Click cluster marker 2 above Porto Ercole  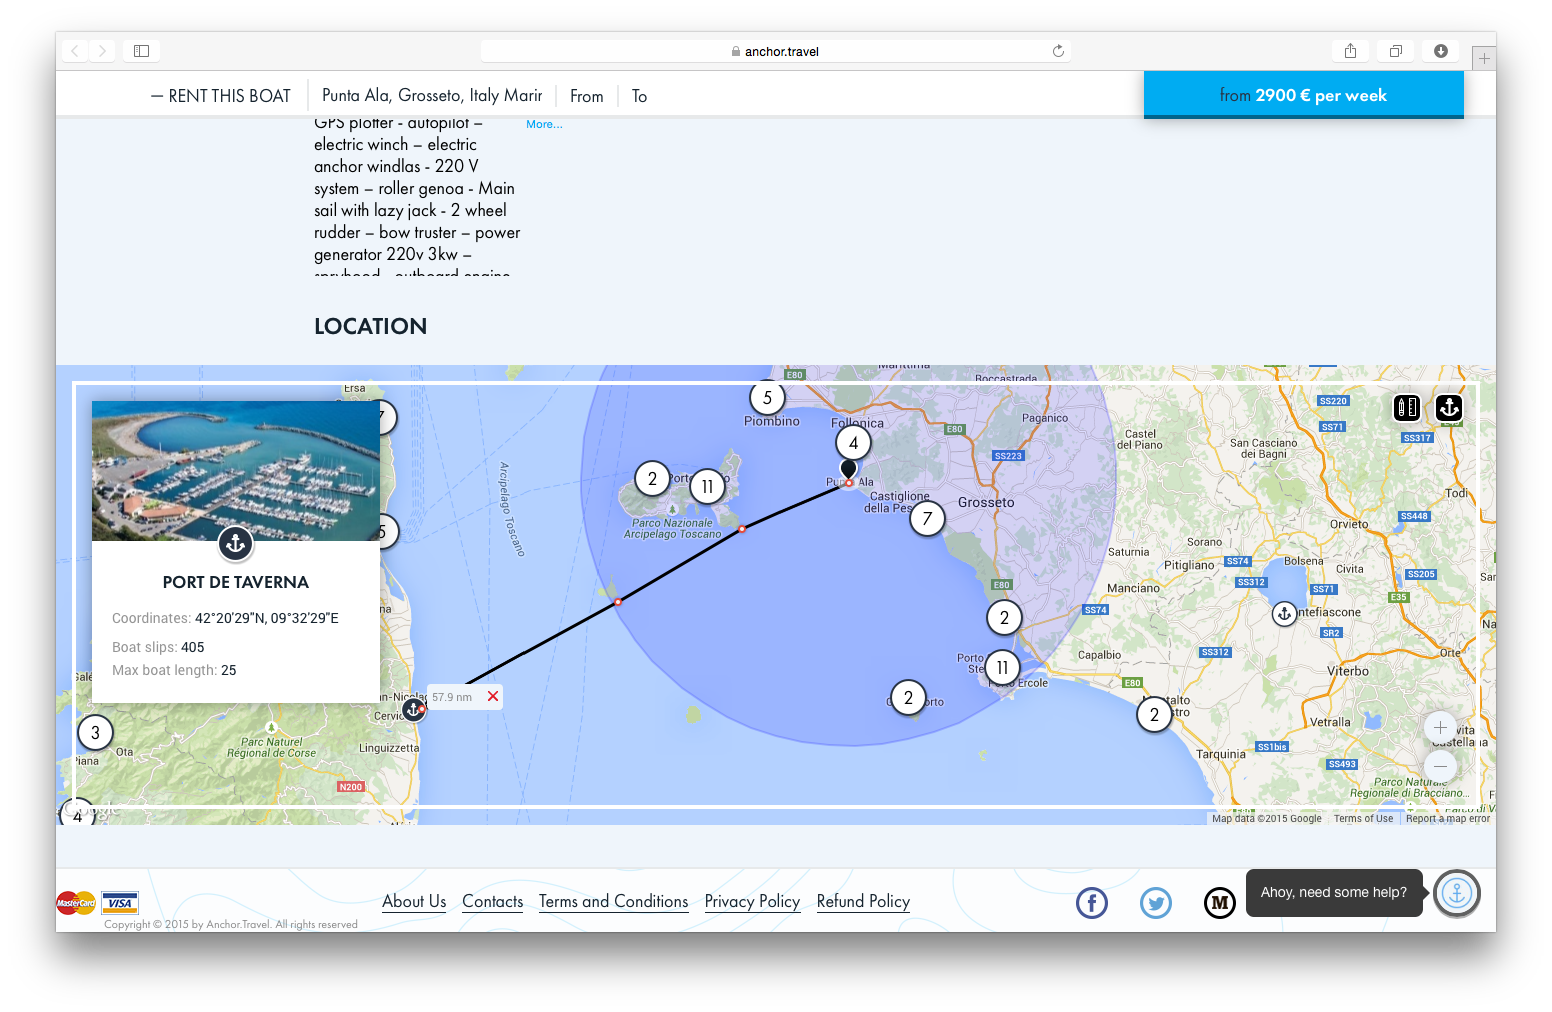click(x=1004, y=618)
